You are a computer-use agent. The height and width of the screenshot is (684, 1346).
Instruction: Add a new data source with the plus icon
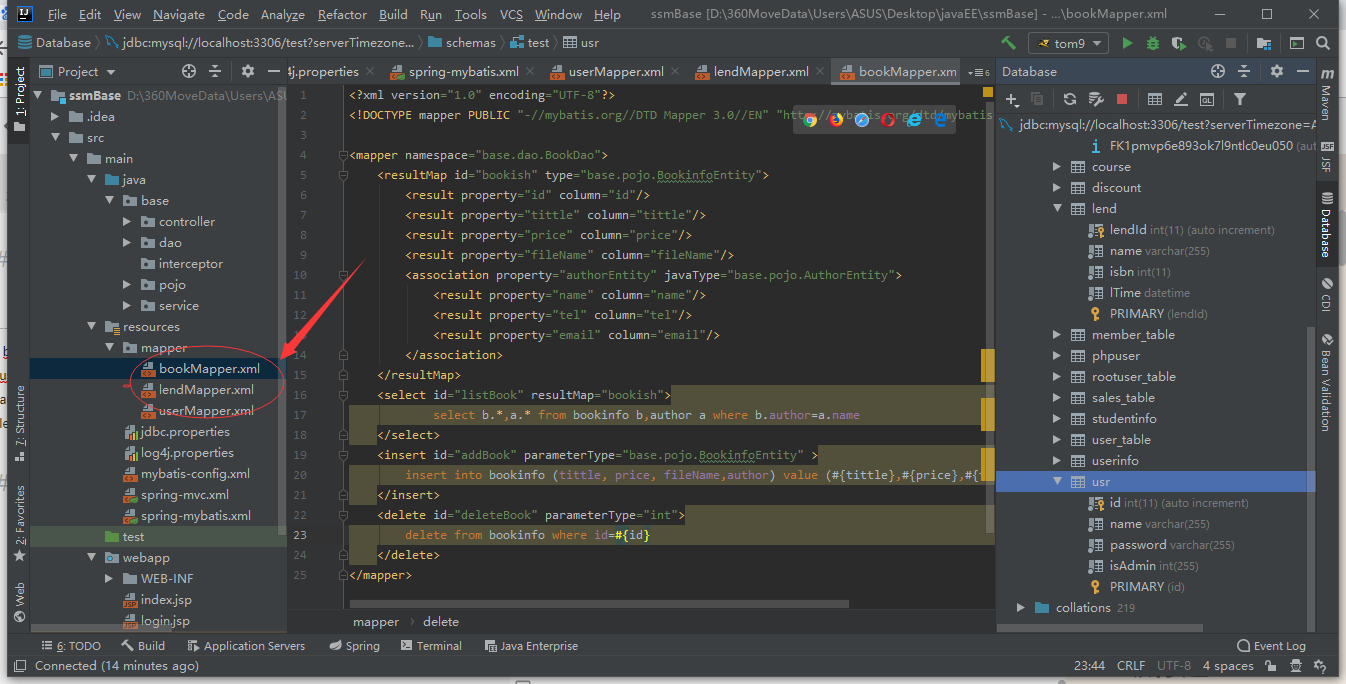[x=1011, y=99]
